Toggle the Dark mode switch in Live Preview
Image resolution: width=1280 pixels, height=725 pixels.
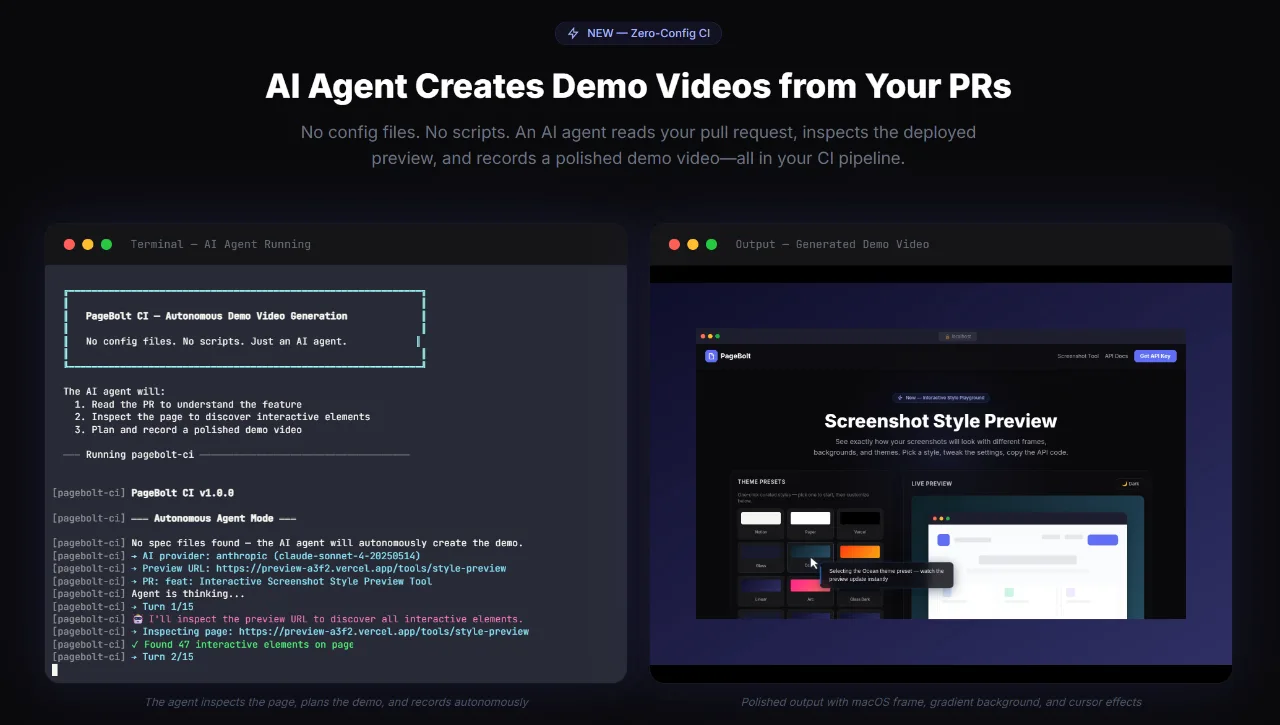1130,483
